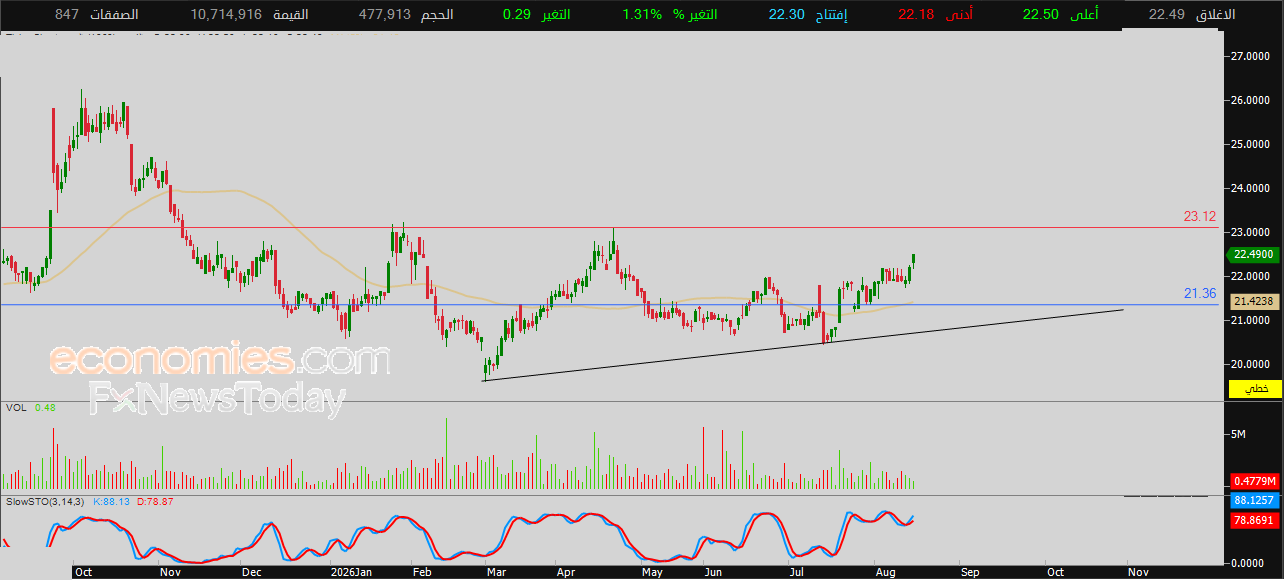Viewport: 1284px width, 580px height.
Task: Select the SlowSTO(3,14,3) indicator label
Action: pos(45,501)
